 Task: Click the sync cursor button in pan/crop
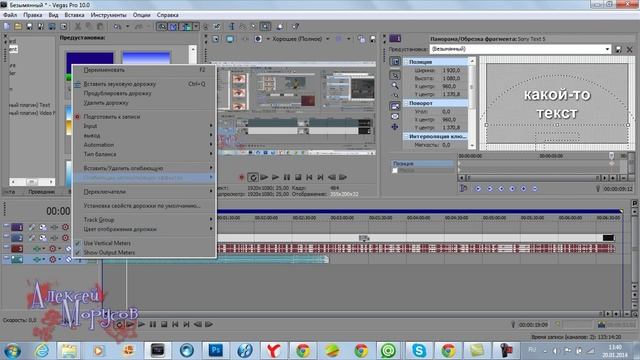(x=463, y=189)
